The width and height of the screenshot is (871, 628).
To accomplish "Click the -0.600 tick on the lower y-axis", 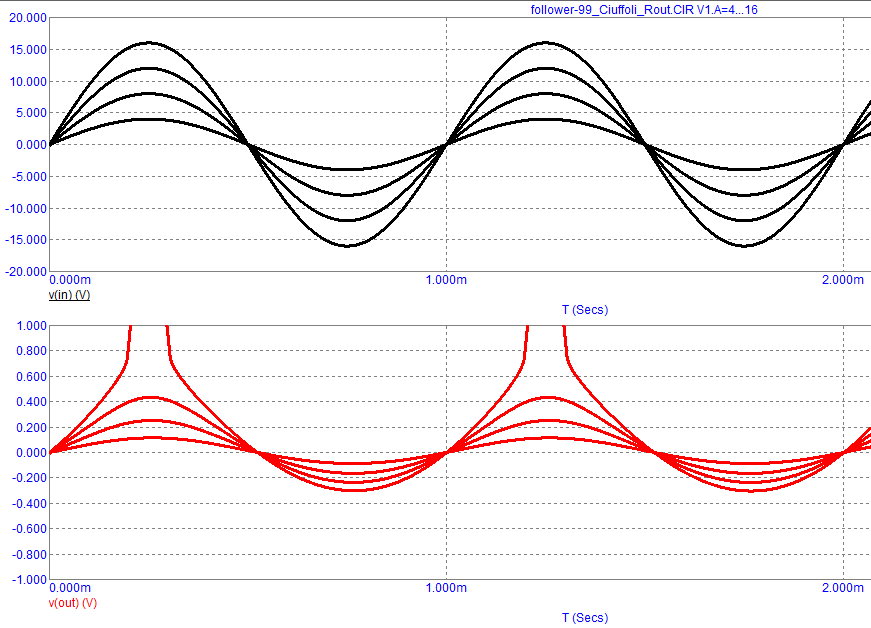I will (29, 529).
